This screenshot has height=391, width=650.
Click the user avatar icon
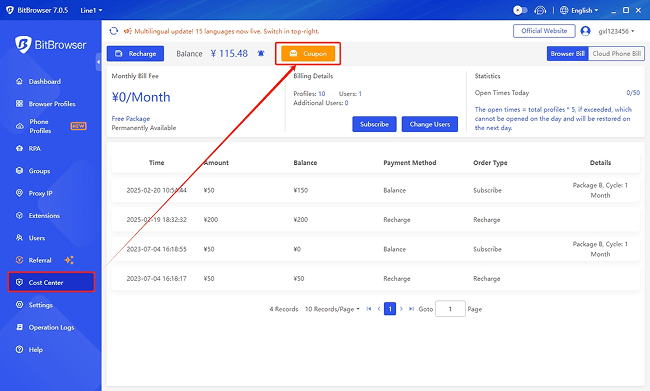tap(585, 31)
